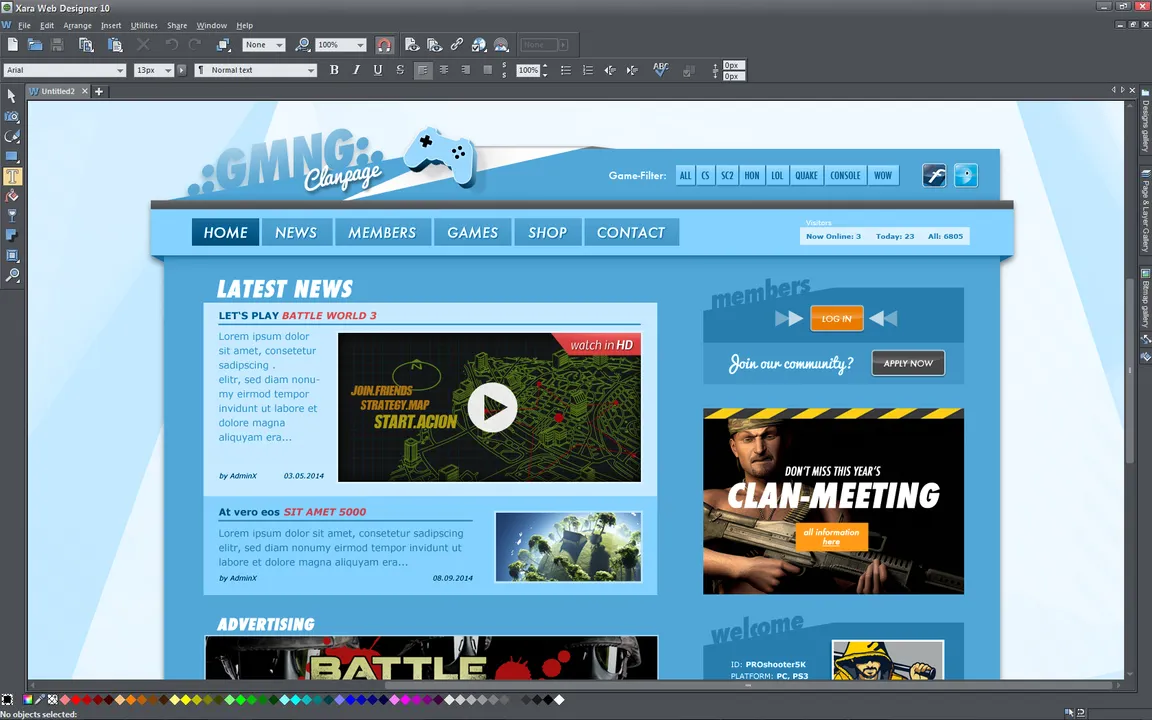Open the colour editor icon on the colour line
The image size is (1152, 720).
pyautogui.click(x=28, y=699)
